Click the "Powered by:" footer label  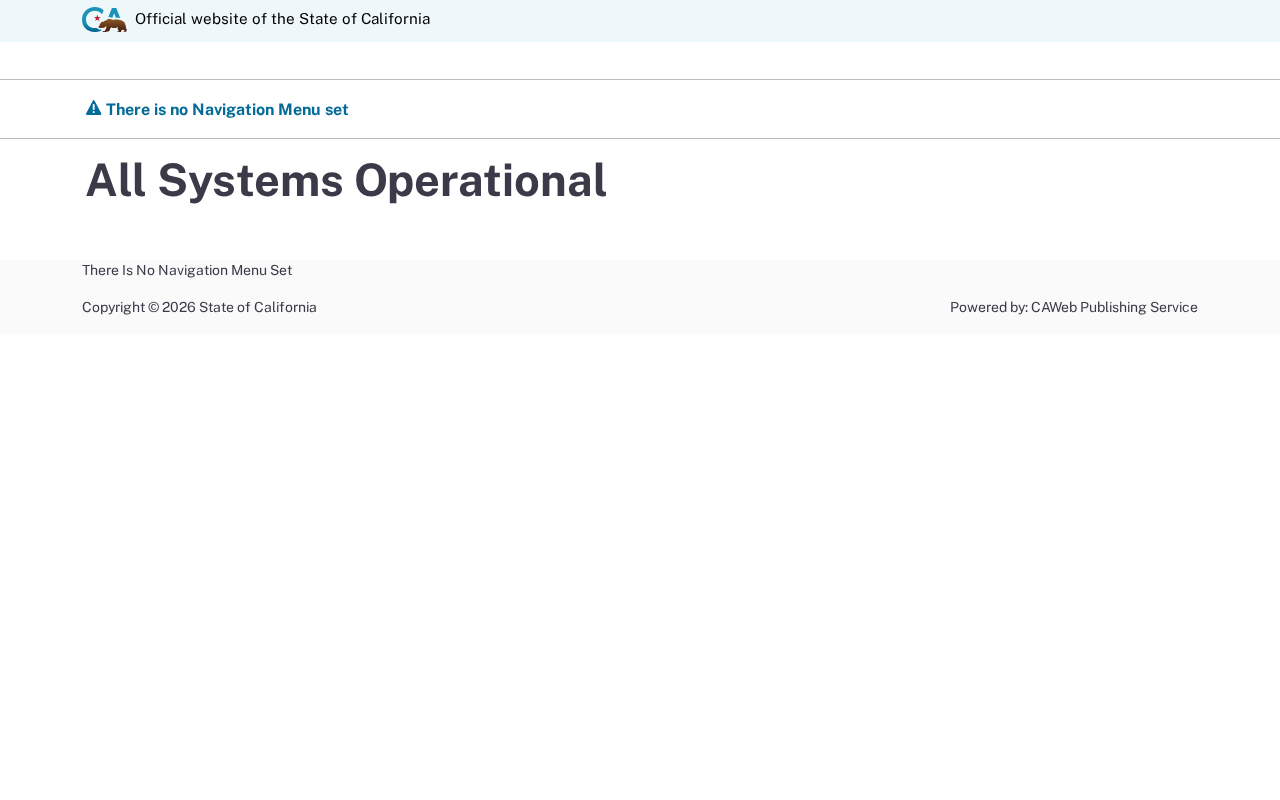(x=988, y=307)
